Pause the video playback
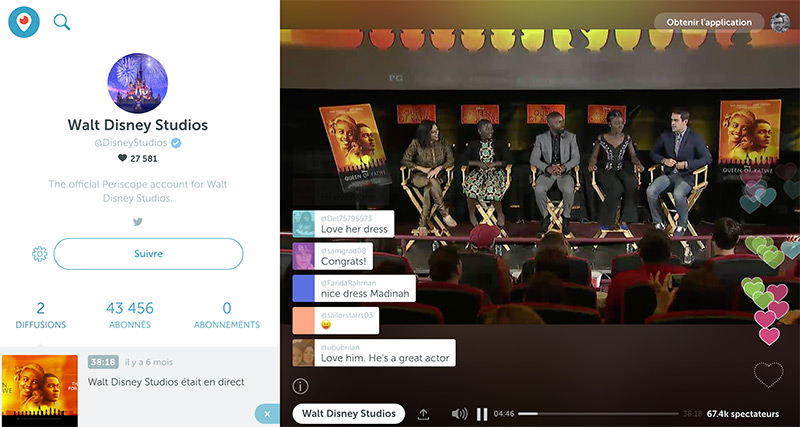Viewport: 800px width, 427px height. pos(482,414)
